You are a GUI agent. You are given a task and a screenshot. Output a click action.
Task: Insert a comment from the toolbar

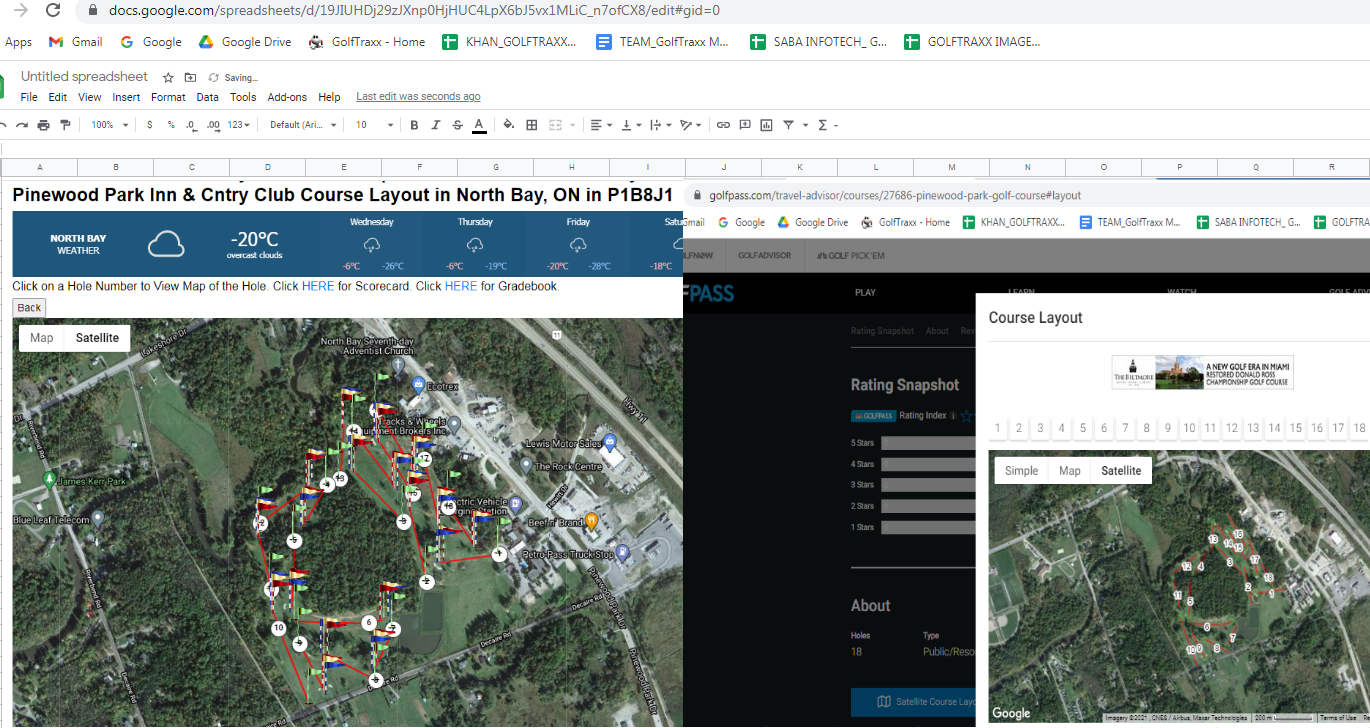(745, 125)
